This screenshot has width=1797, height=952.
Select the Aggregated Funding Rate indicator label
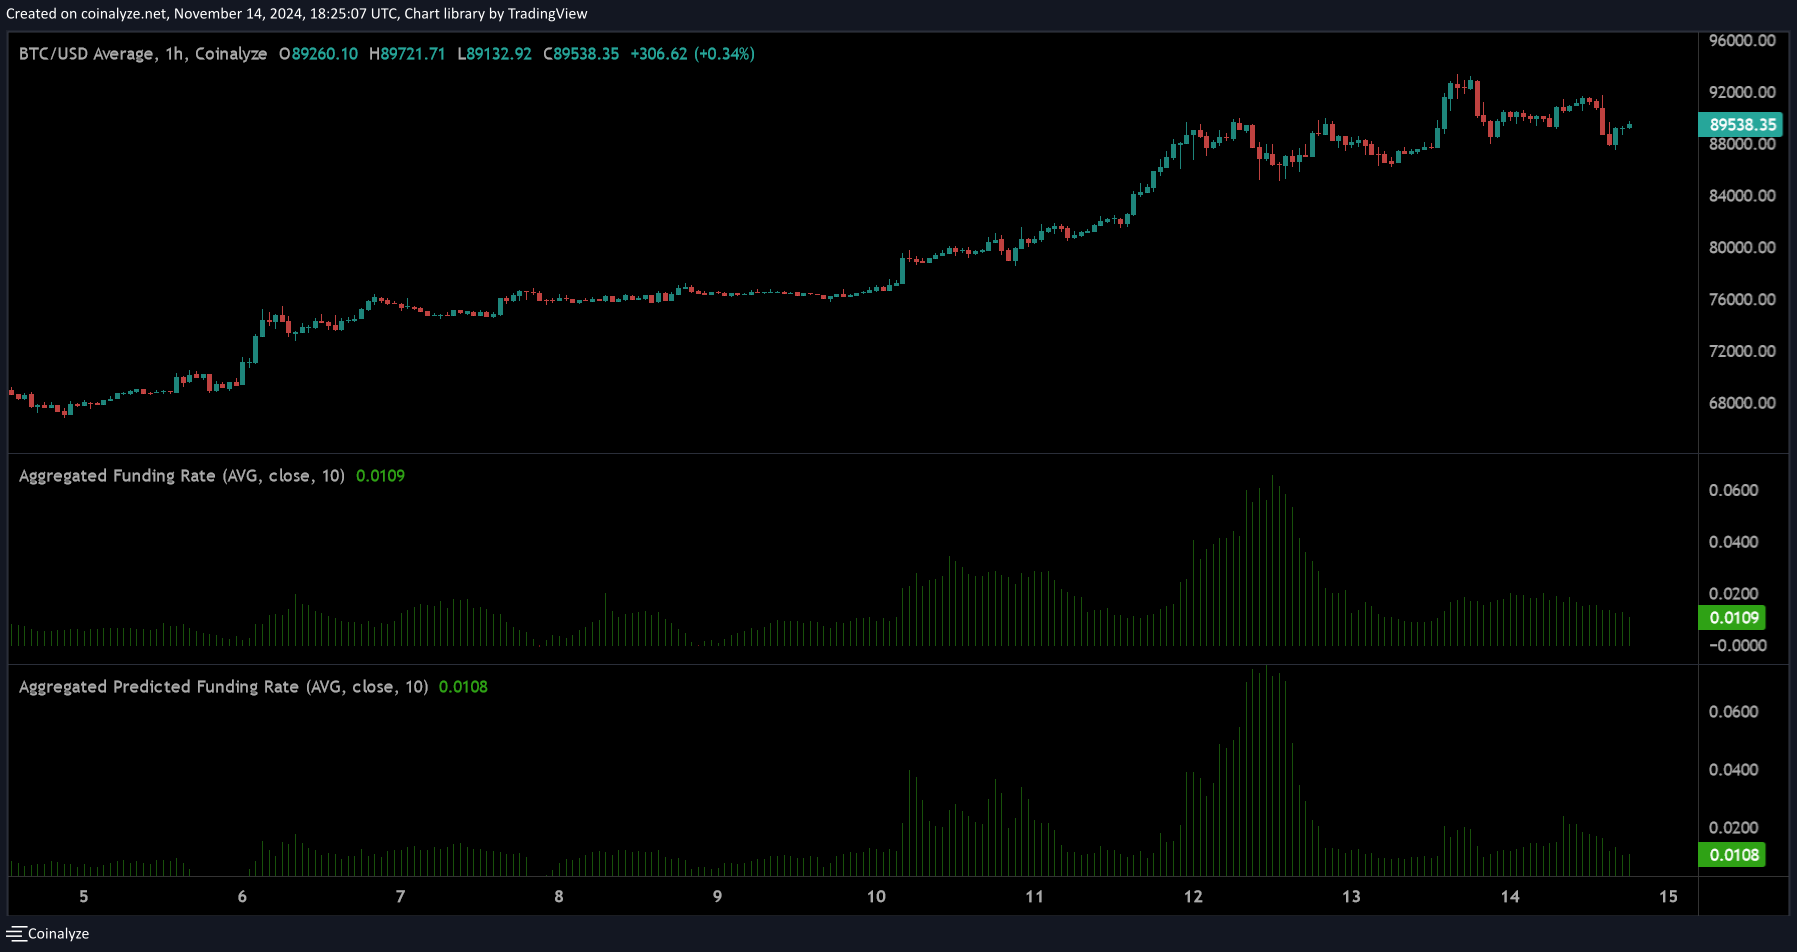(181, 476)
